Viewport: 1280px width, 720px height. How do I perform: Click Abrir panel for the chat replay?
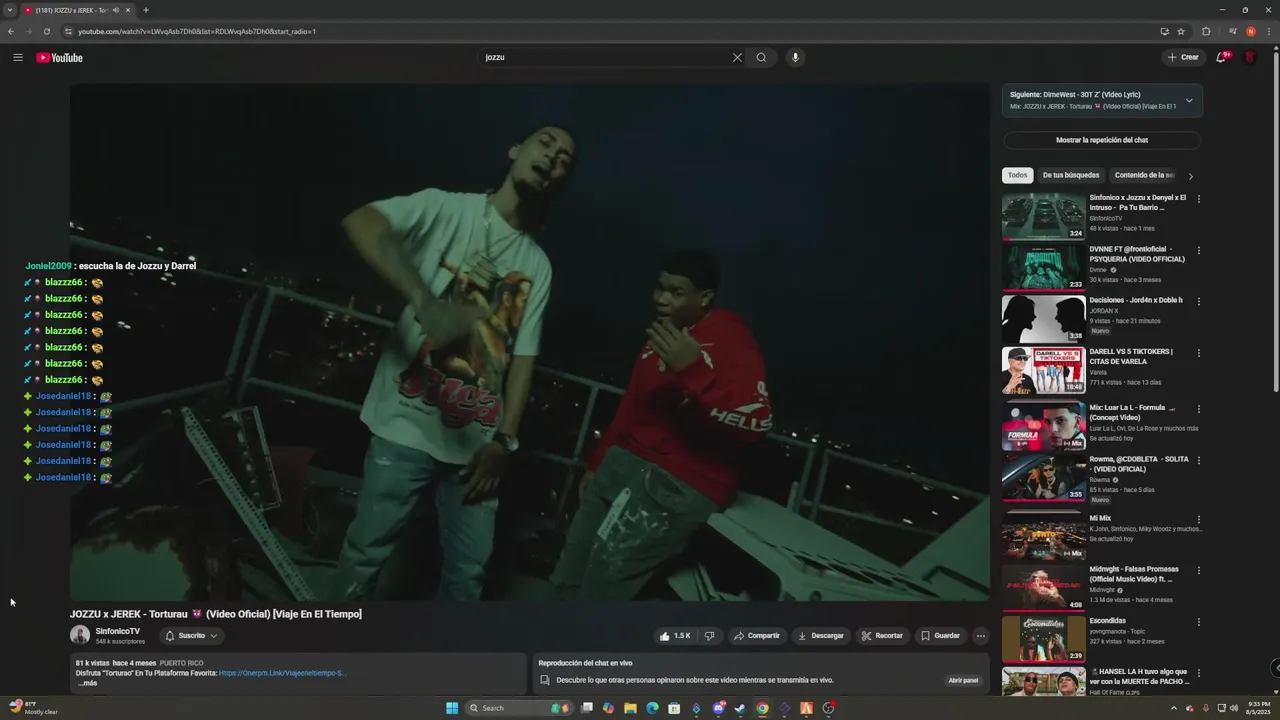[963, 680]
